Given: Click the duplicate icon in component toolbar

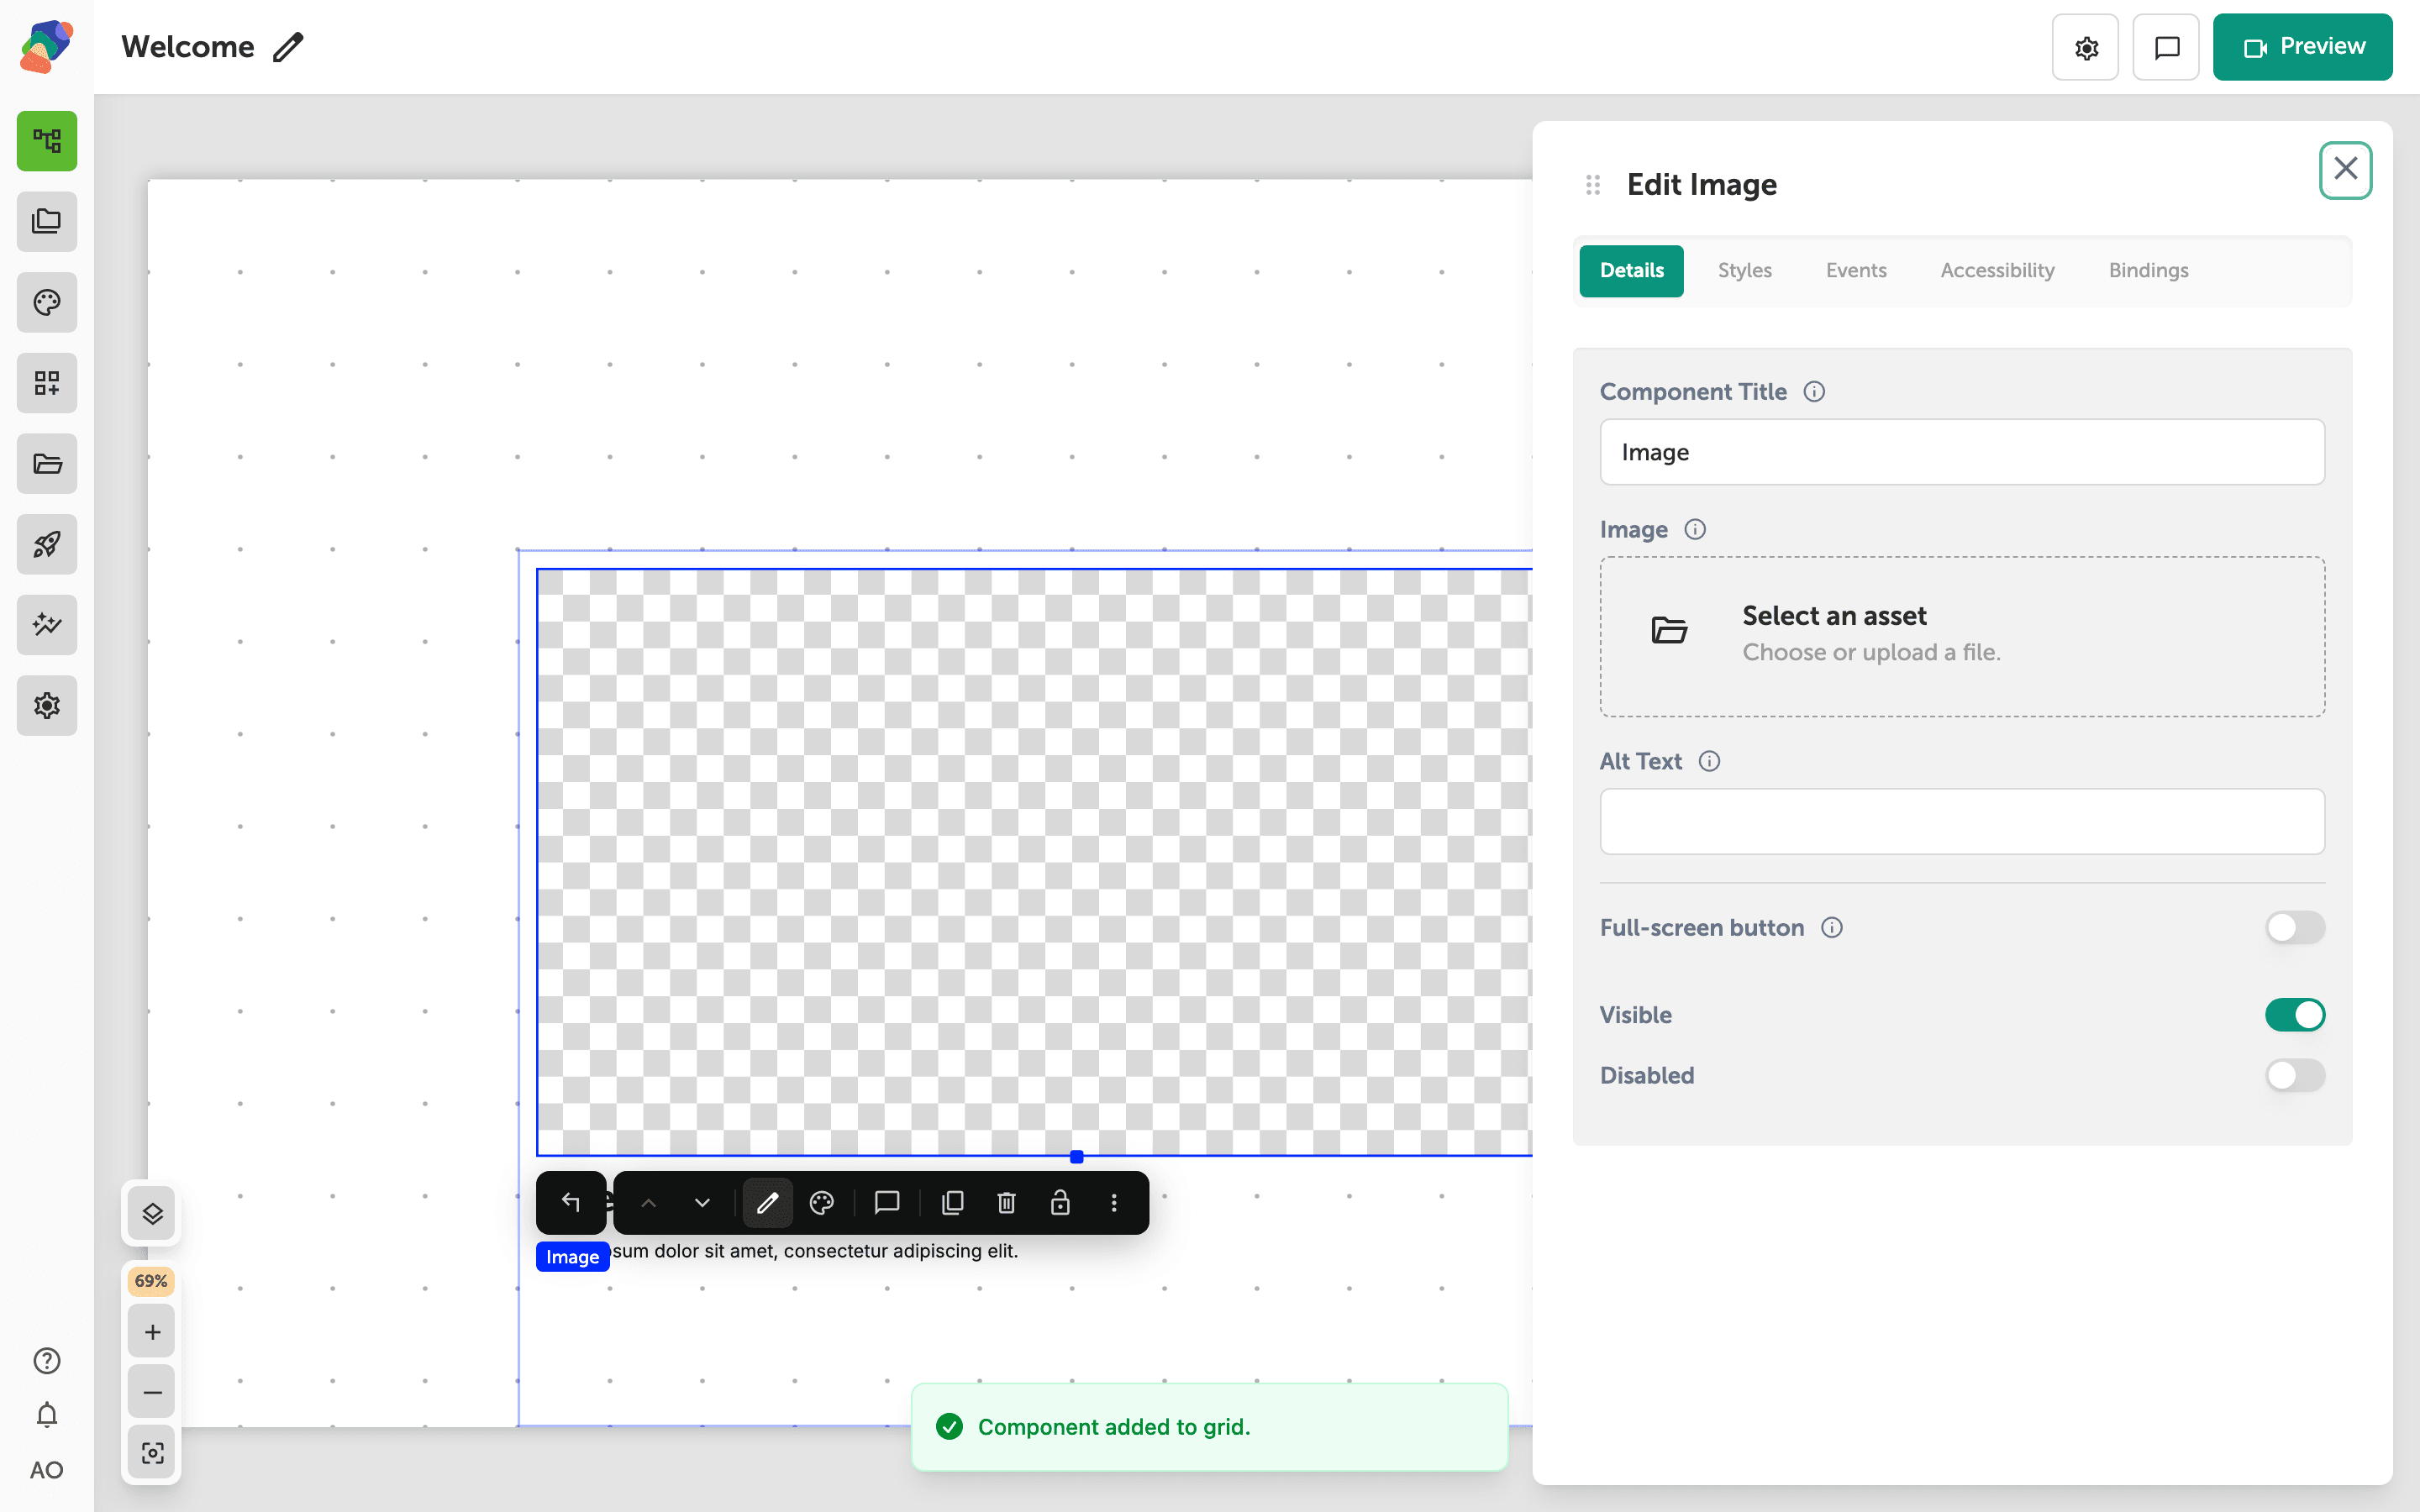Looking at the screenshot, I should pyautogui.click(x=952, y=1202).
